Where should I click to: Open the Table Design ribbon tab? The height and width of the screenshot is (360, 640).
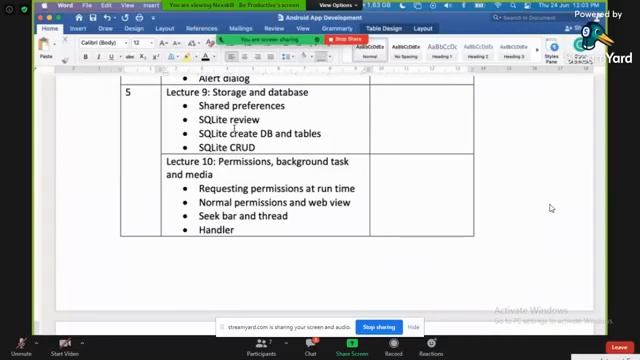pos(384,29)
